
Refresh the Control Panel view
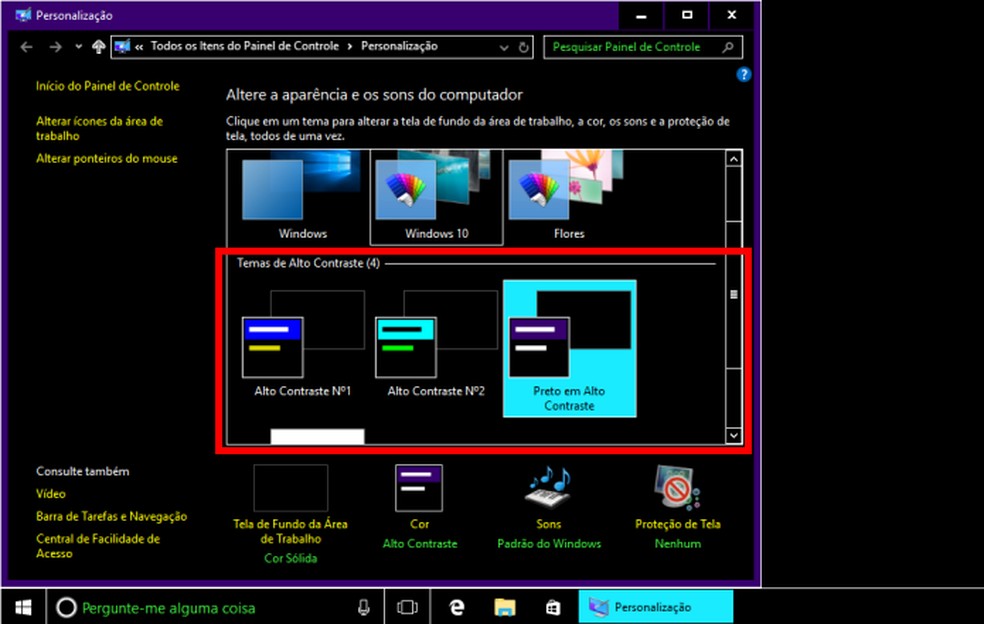click(523, 47)
